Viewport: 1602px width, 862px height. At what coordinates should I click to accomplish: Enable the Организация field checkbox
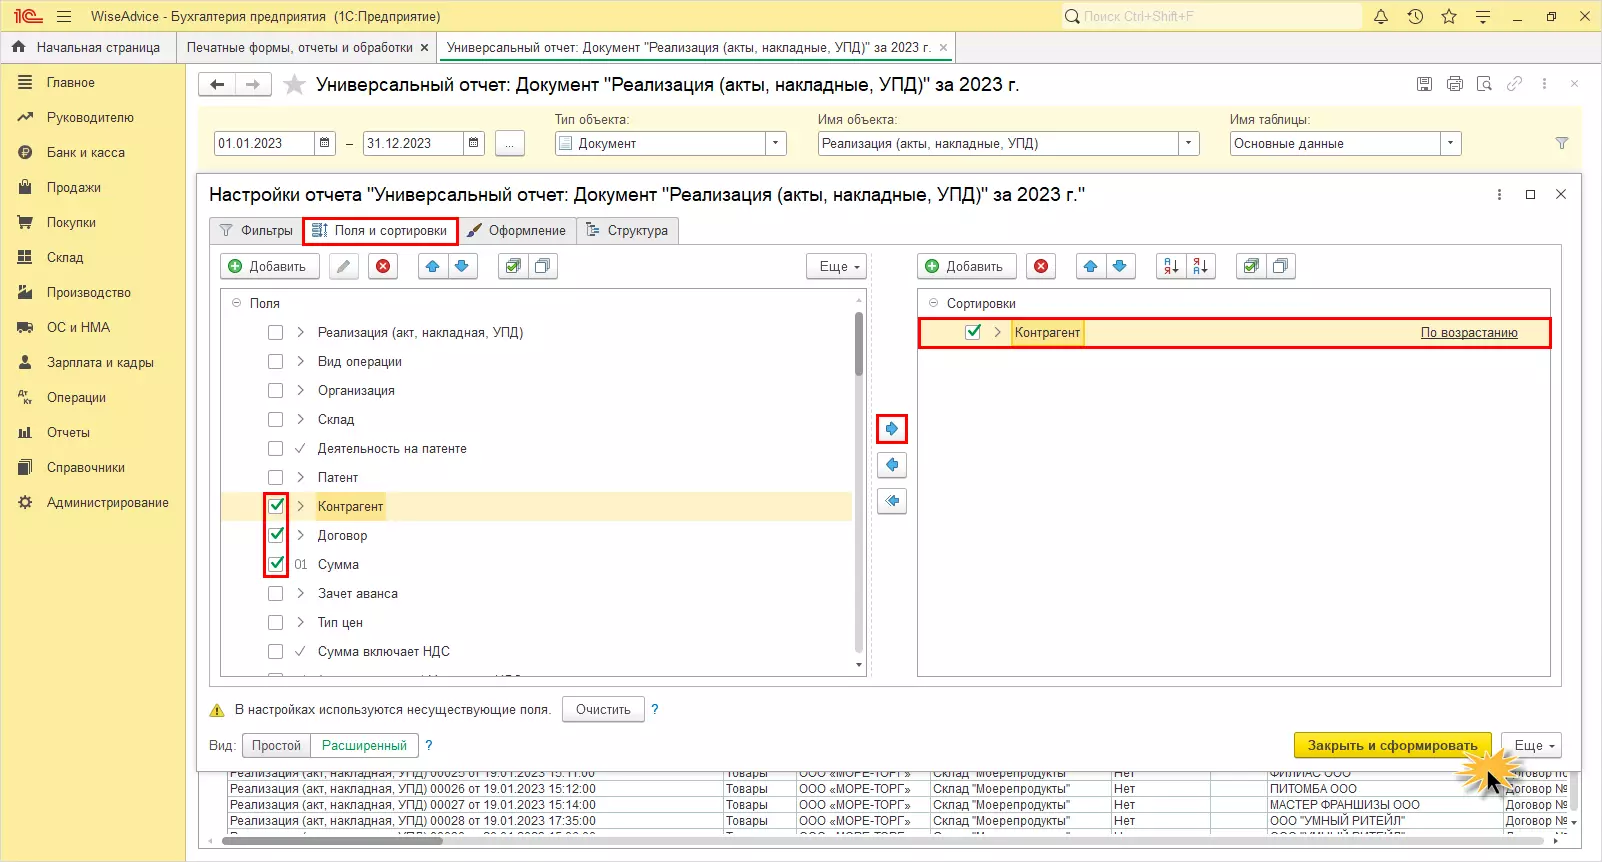click(x=276, y=391)
